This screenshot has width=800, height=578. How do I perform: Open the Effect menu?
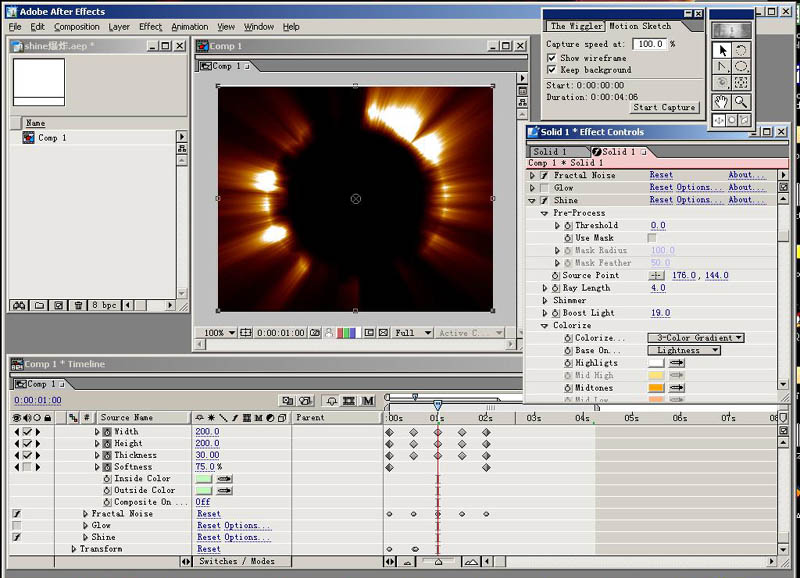[151, 27]
